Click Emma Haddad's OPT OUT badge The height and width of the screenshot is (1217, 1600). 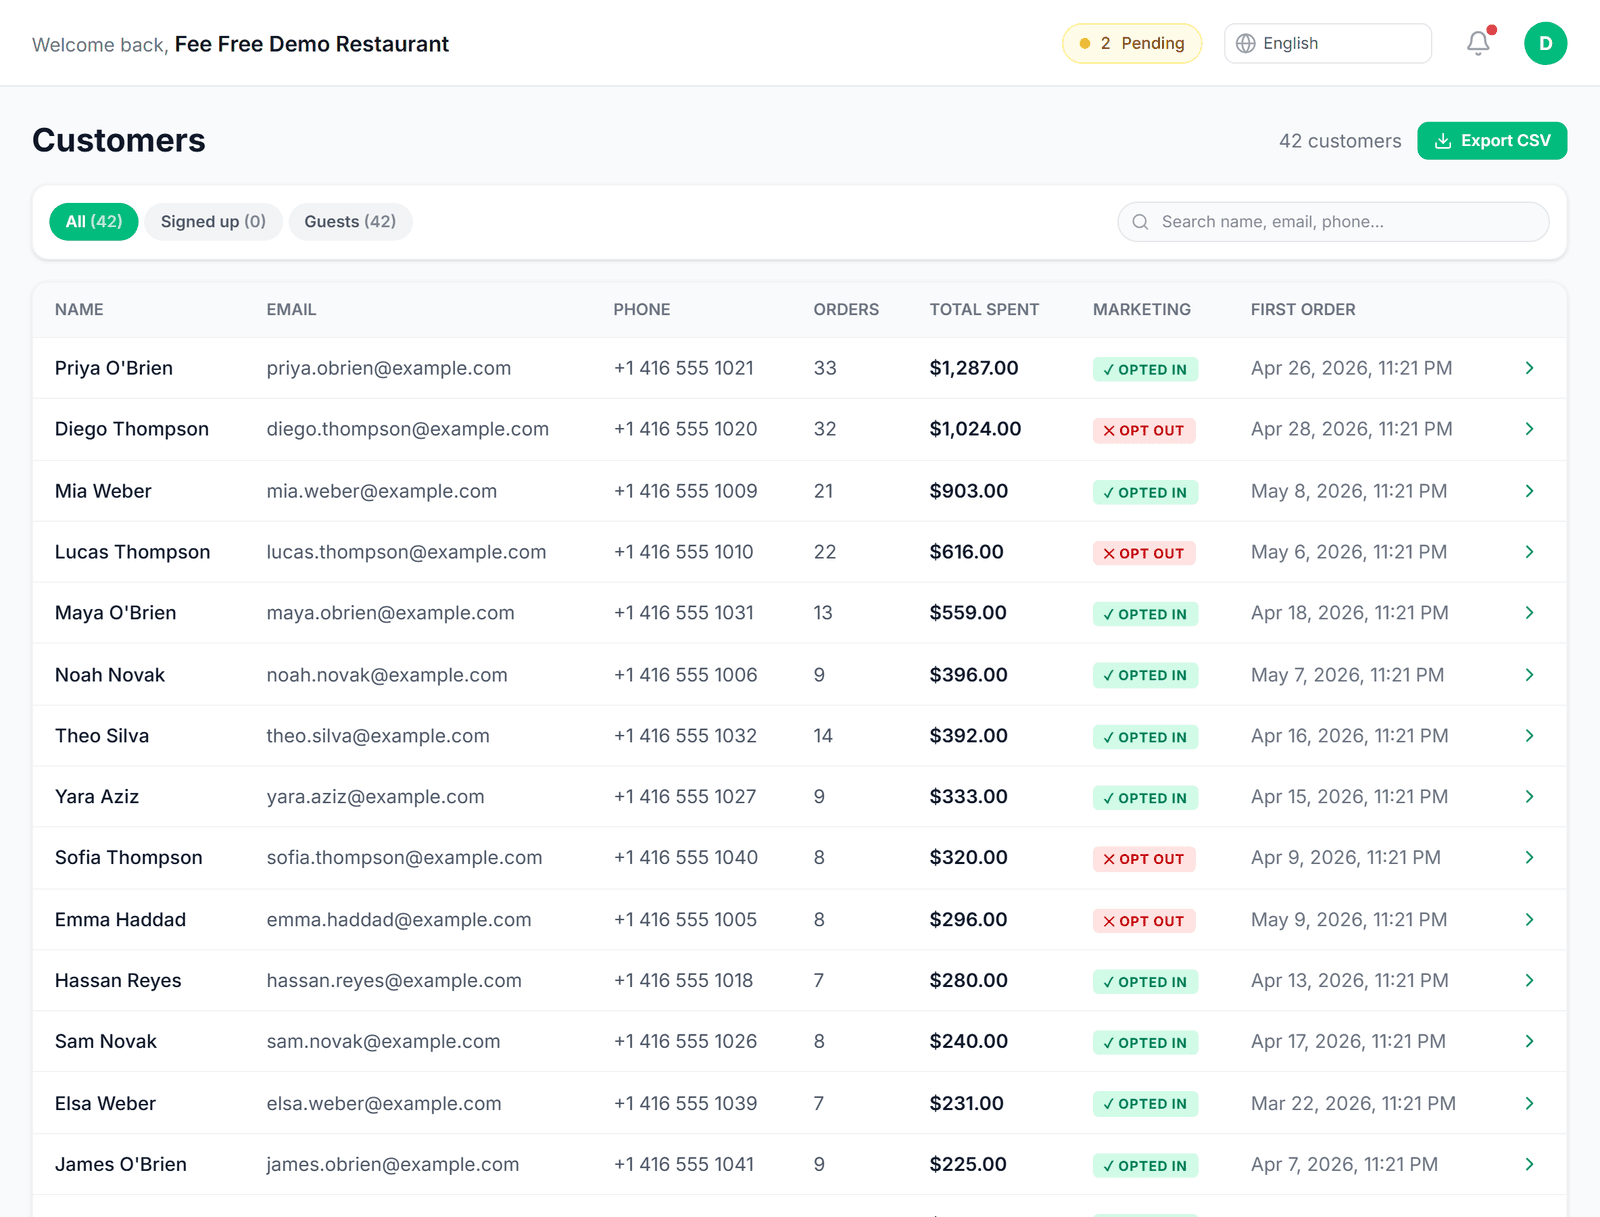(1144, 921)
